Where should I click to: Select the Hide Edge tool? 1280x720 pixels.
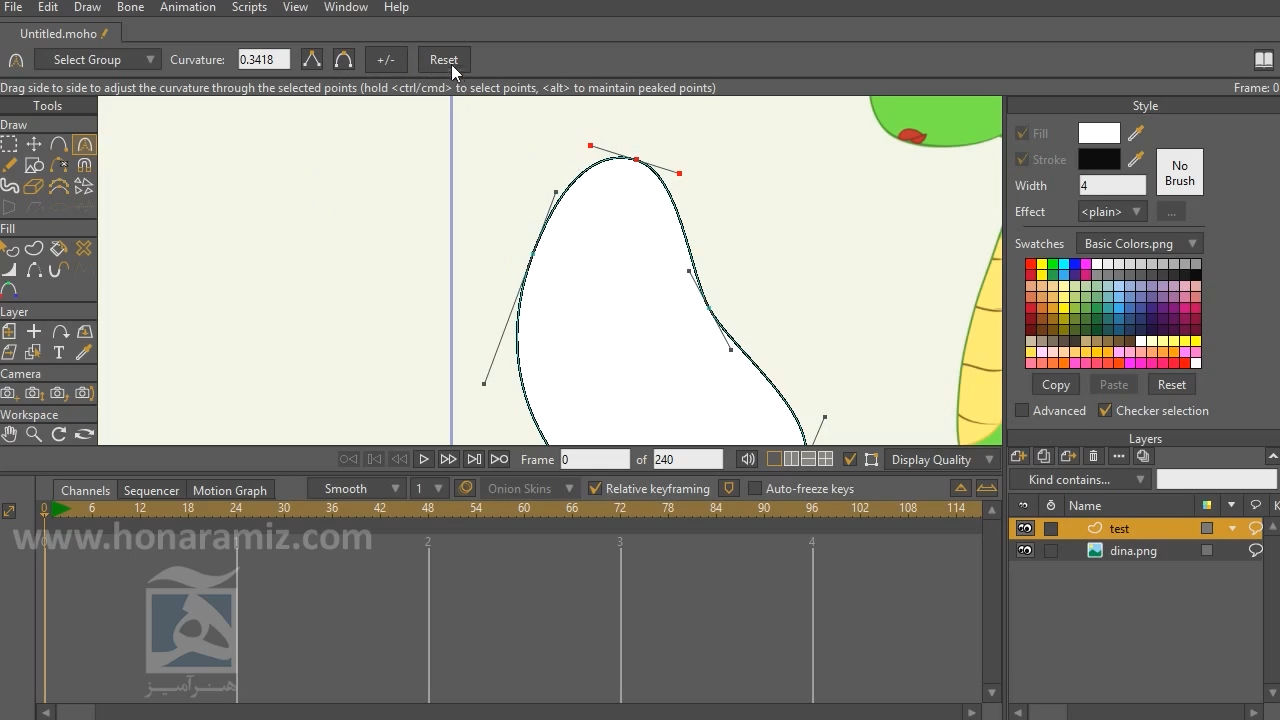pos(34,269)
